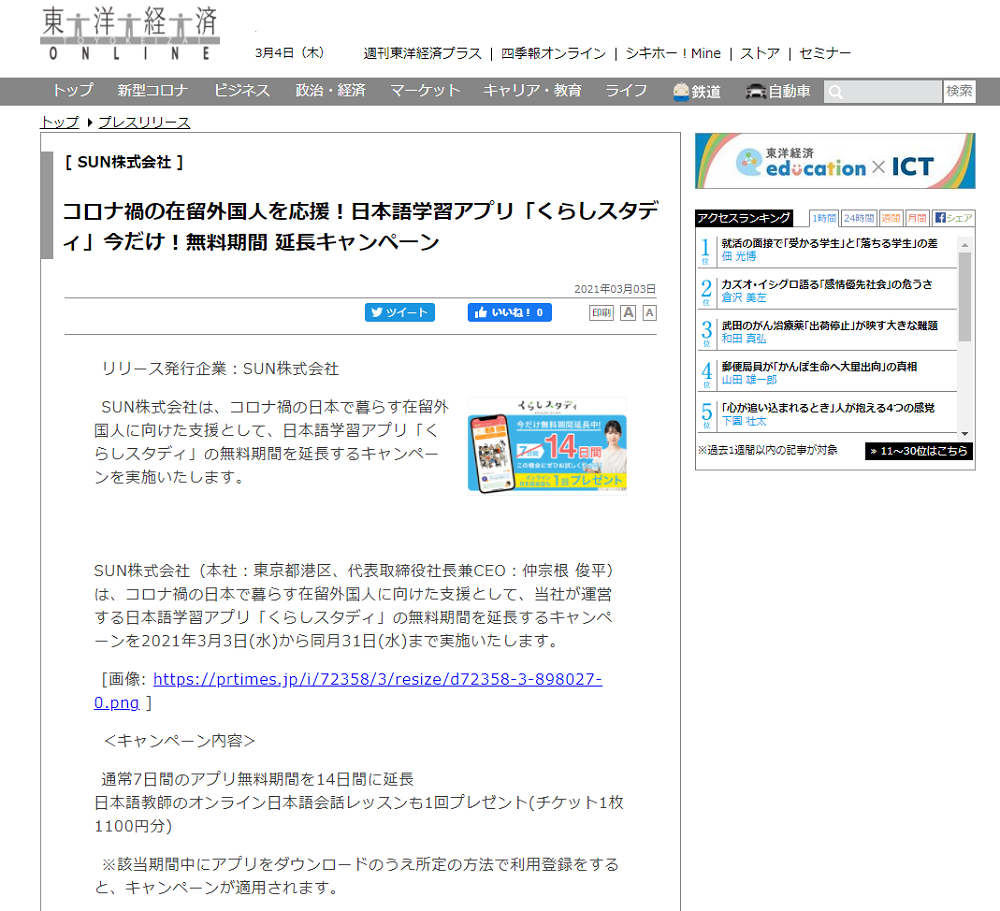Click the 11～30位はこちら button

(918, 451)
